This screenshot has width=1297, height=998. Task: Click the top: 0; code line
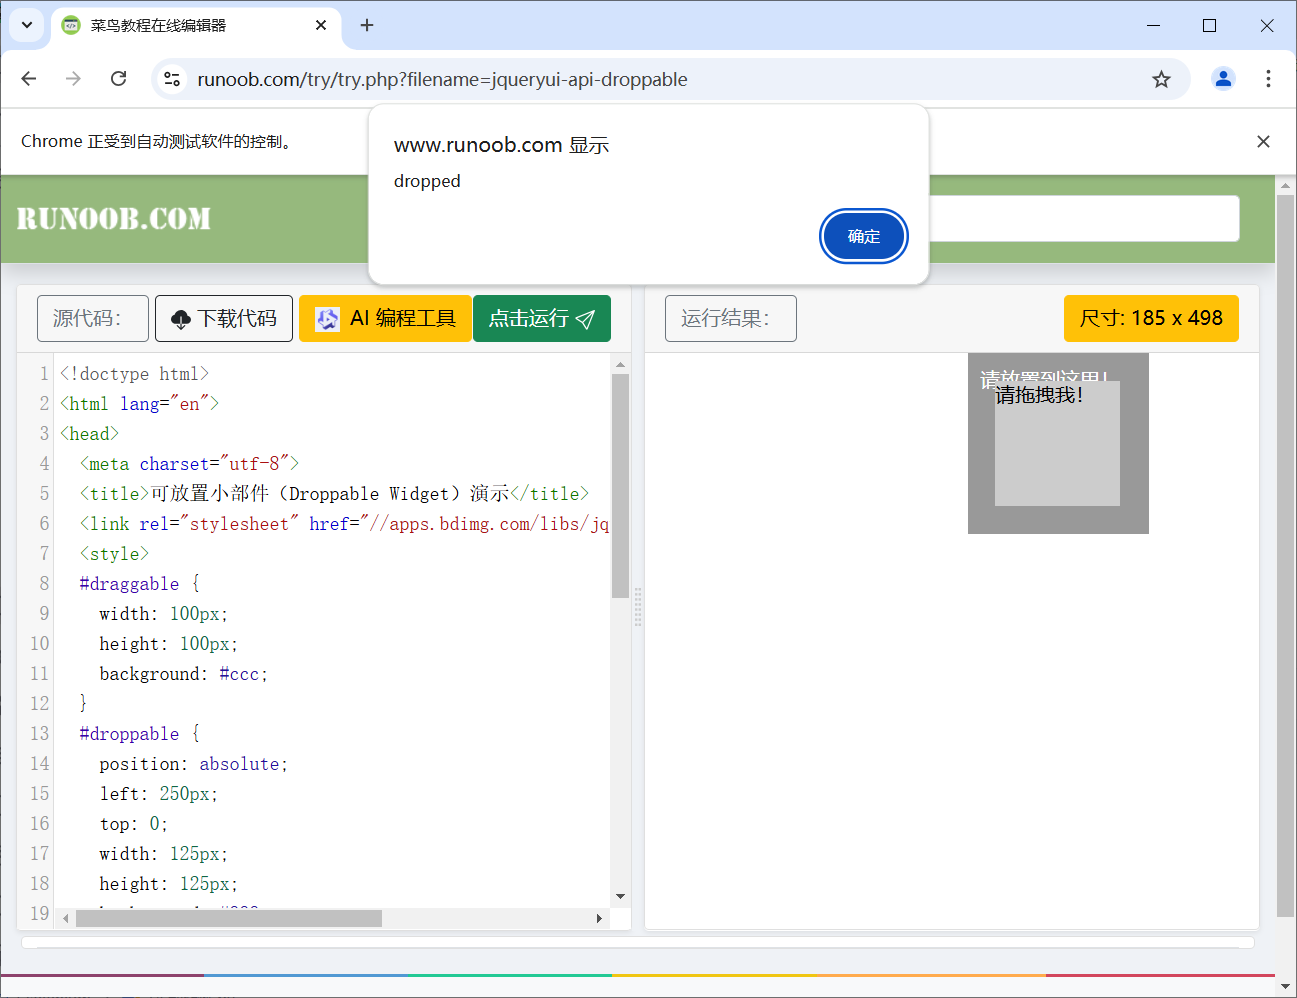tap(134, 824)
